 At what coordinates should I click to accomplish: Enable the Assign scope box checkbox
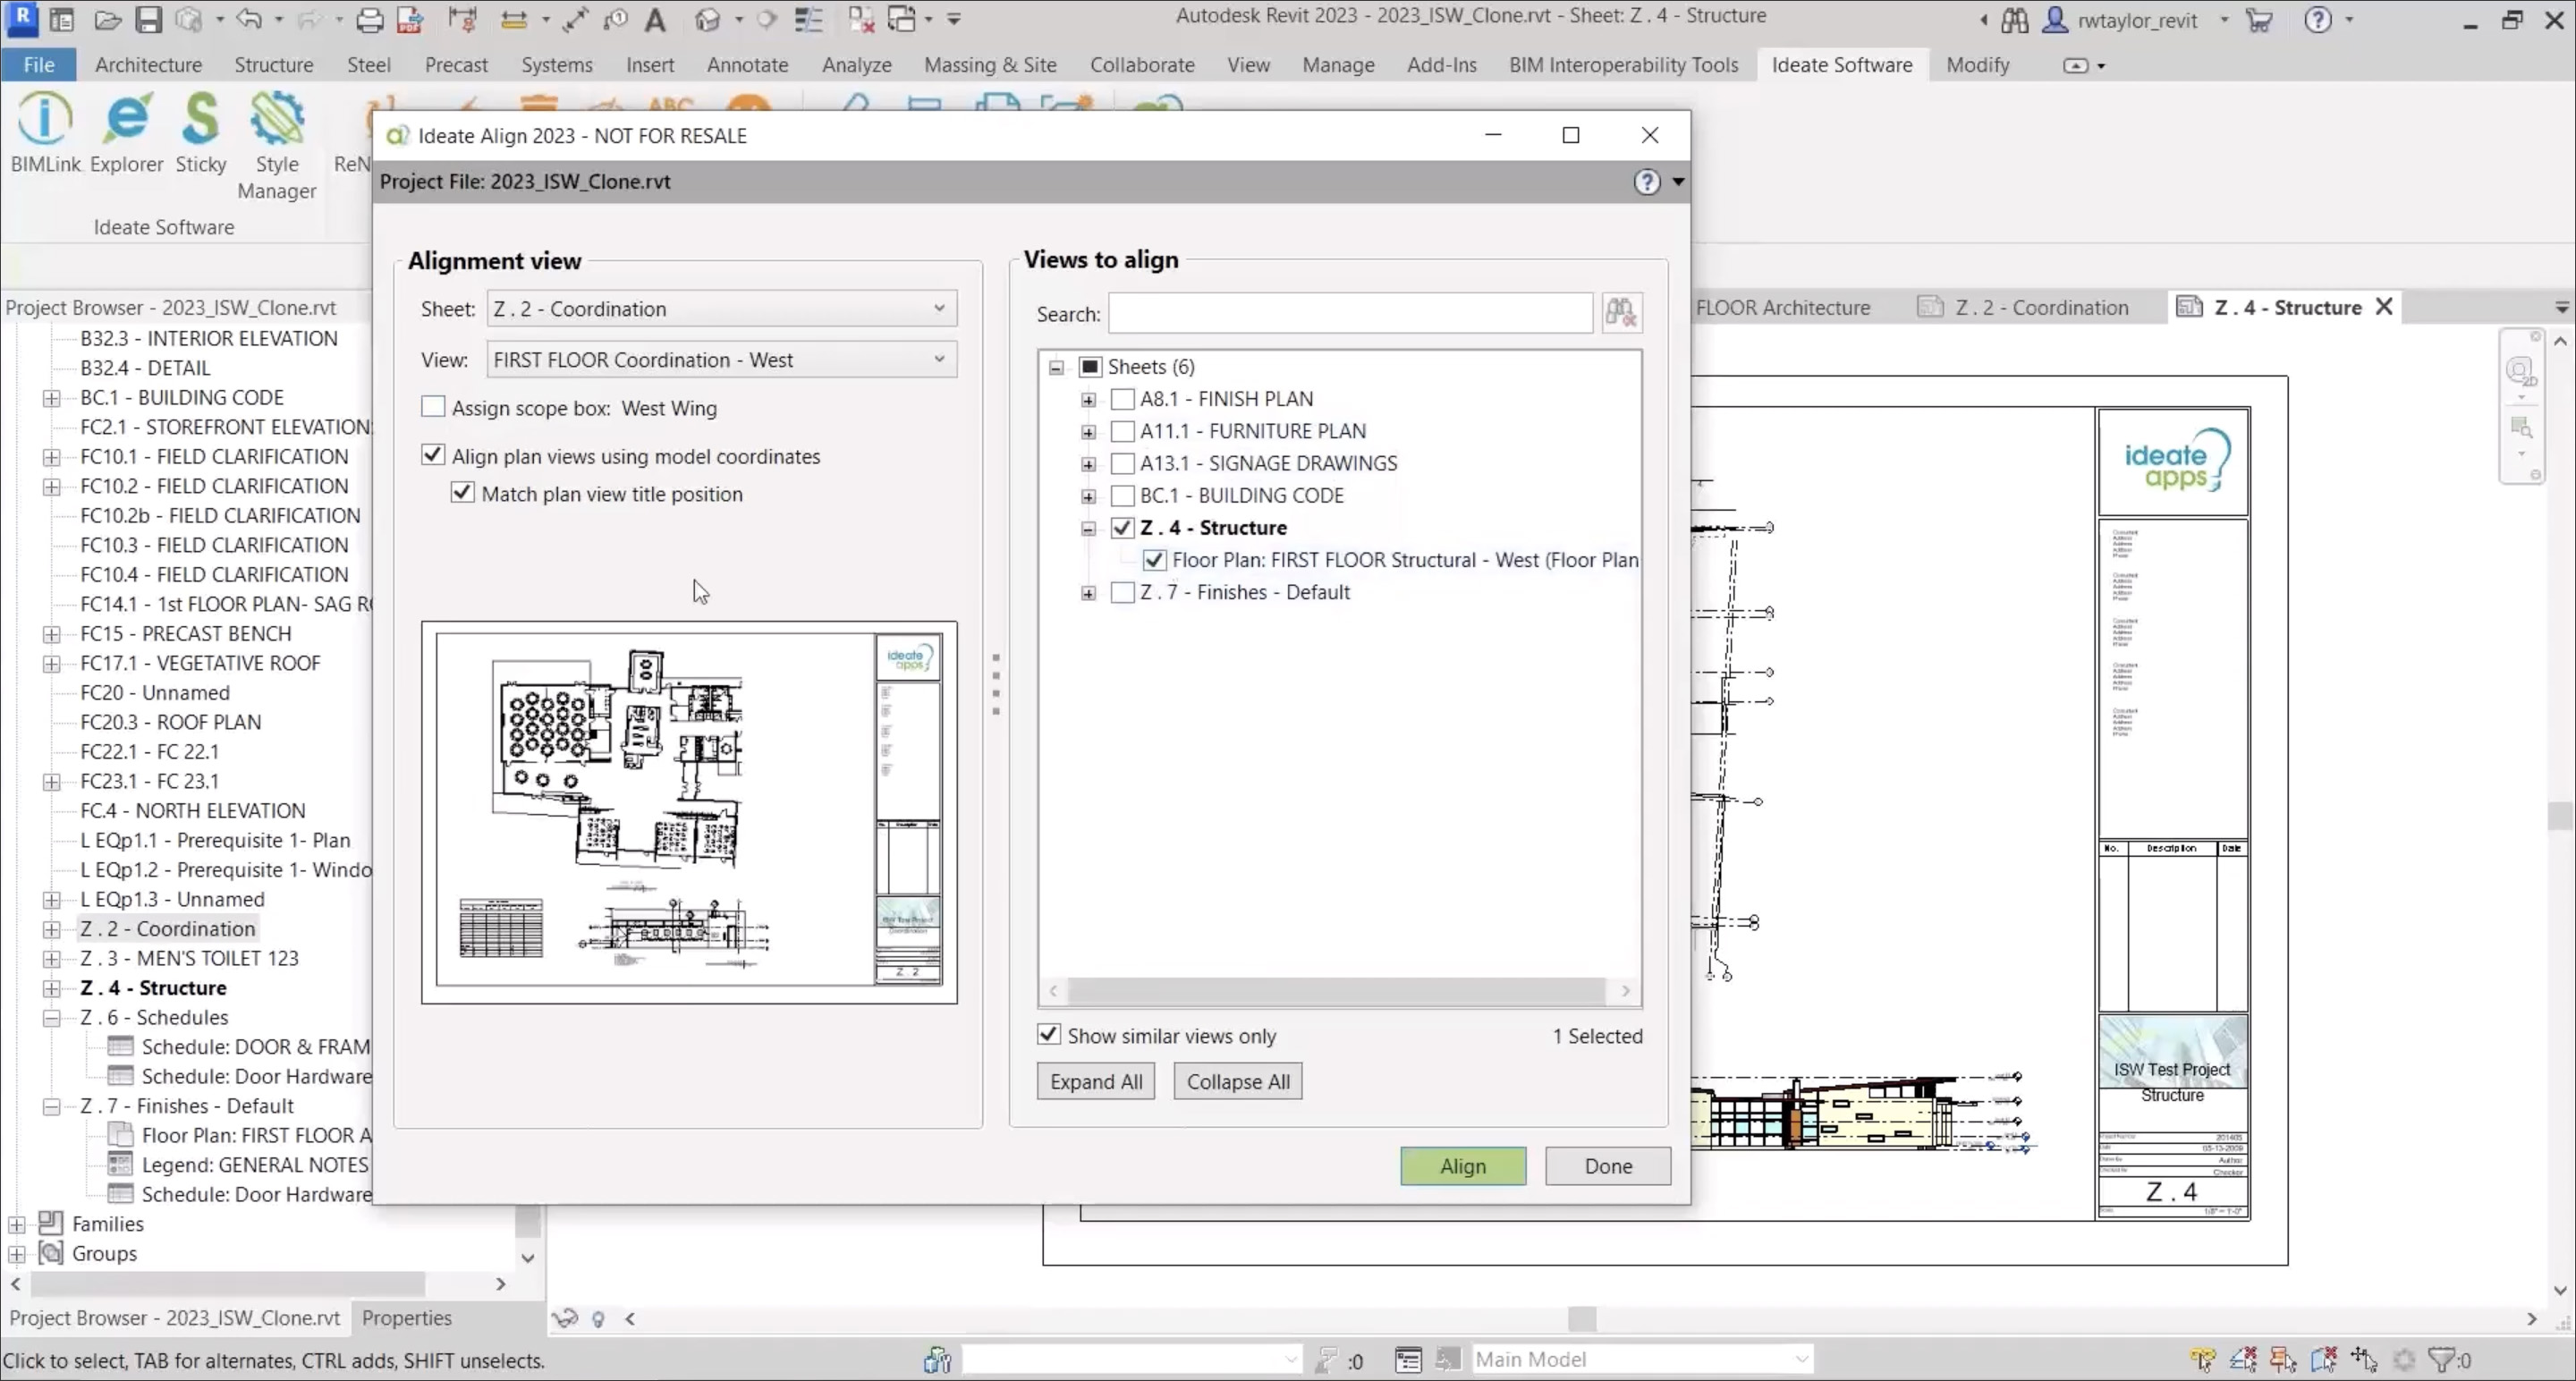(x=433, y=406)
